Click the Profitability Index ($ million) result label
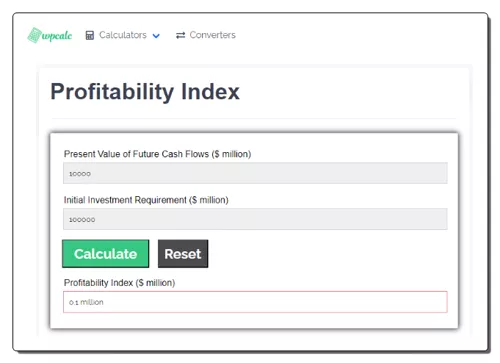This screenshot has width=500, height=363. click(x=119, y=283)
